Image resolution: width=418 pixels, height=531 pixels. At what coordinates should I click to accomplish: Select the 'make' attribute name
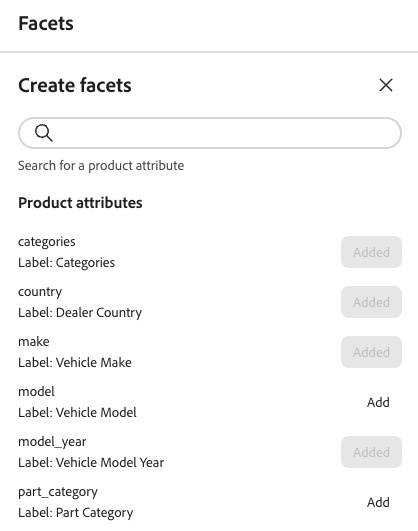point(34,342)
